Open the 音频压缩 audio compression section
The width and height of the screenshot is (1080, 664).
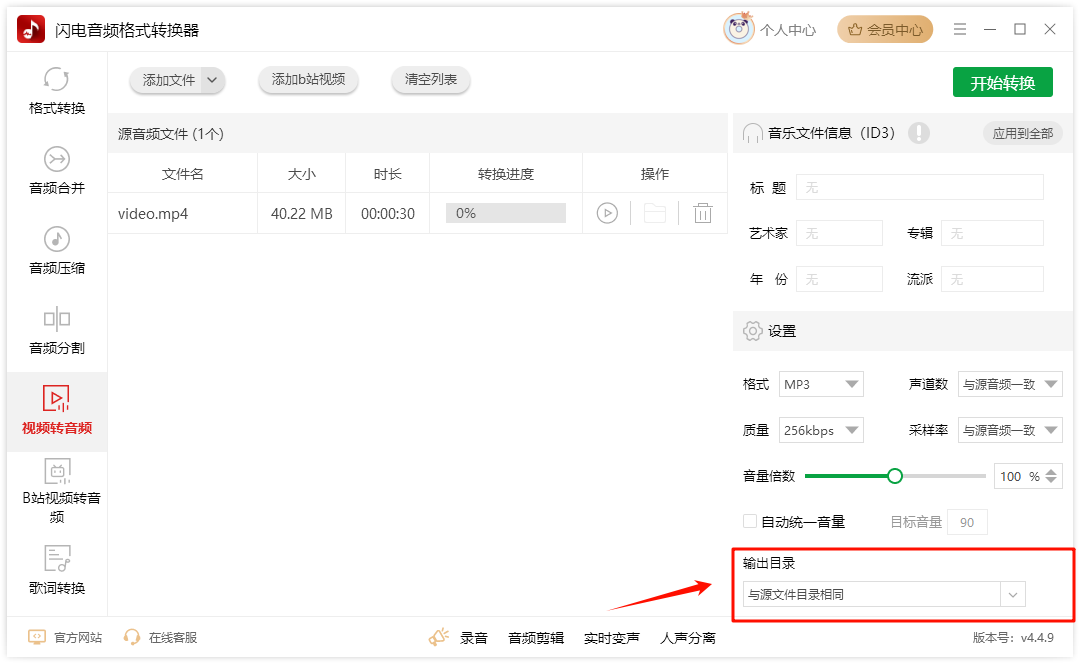click(x=56, y=251)
